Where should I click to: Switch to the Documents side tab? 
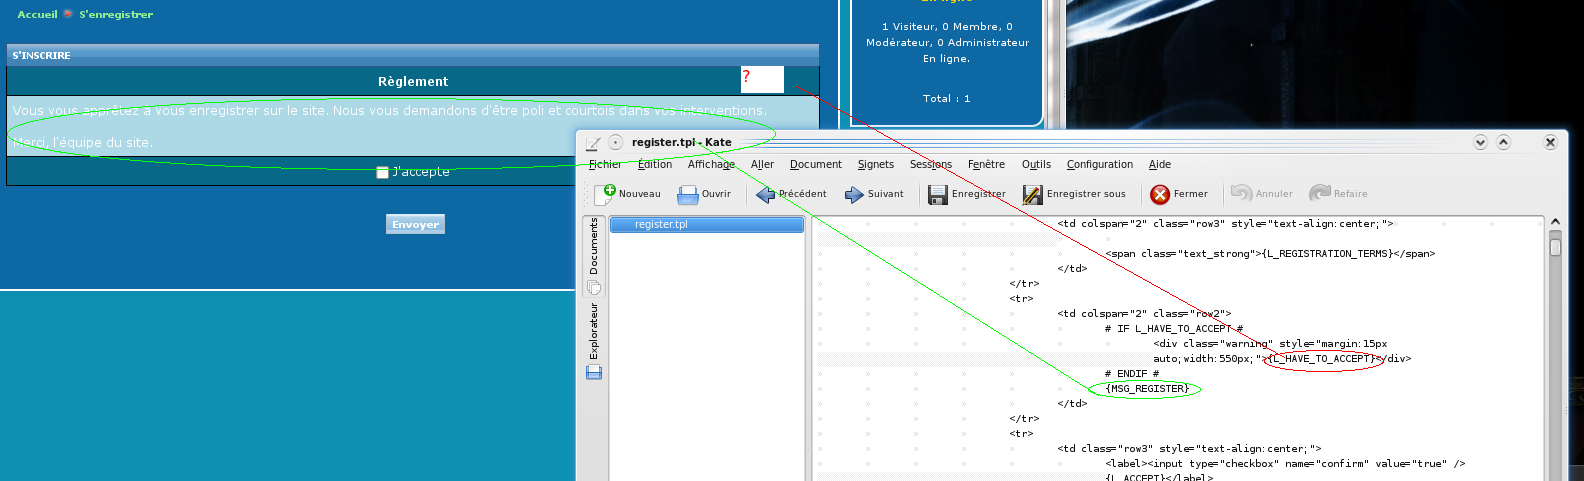click(593, 247)
